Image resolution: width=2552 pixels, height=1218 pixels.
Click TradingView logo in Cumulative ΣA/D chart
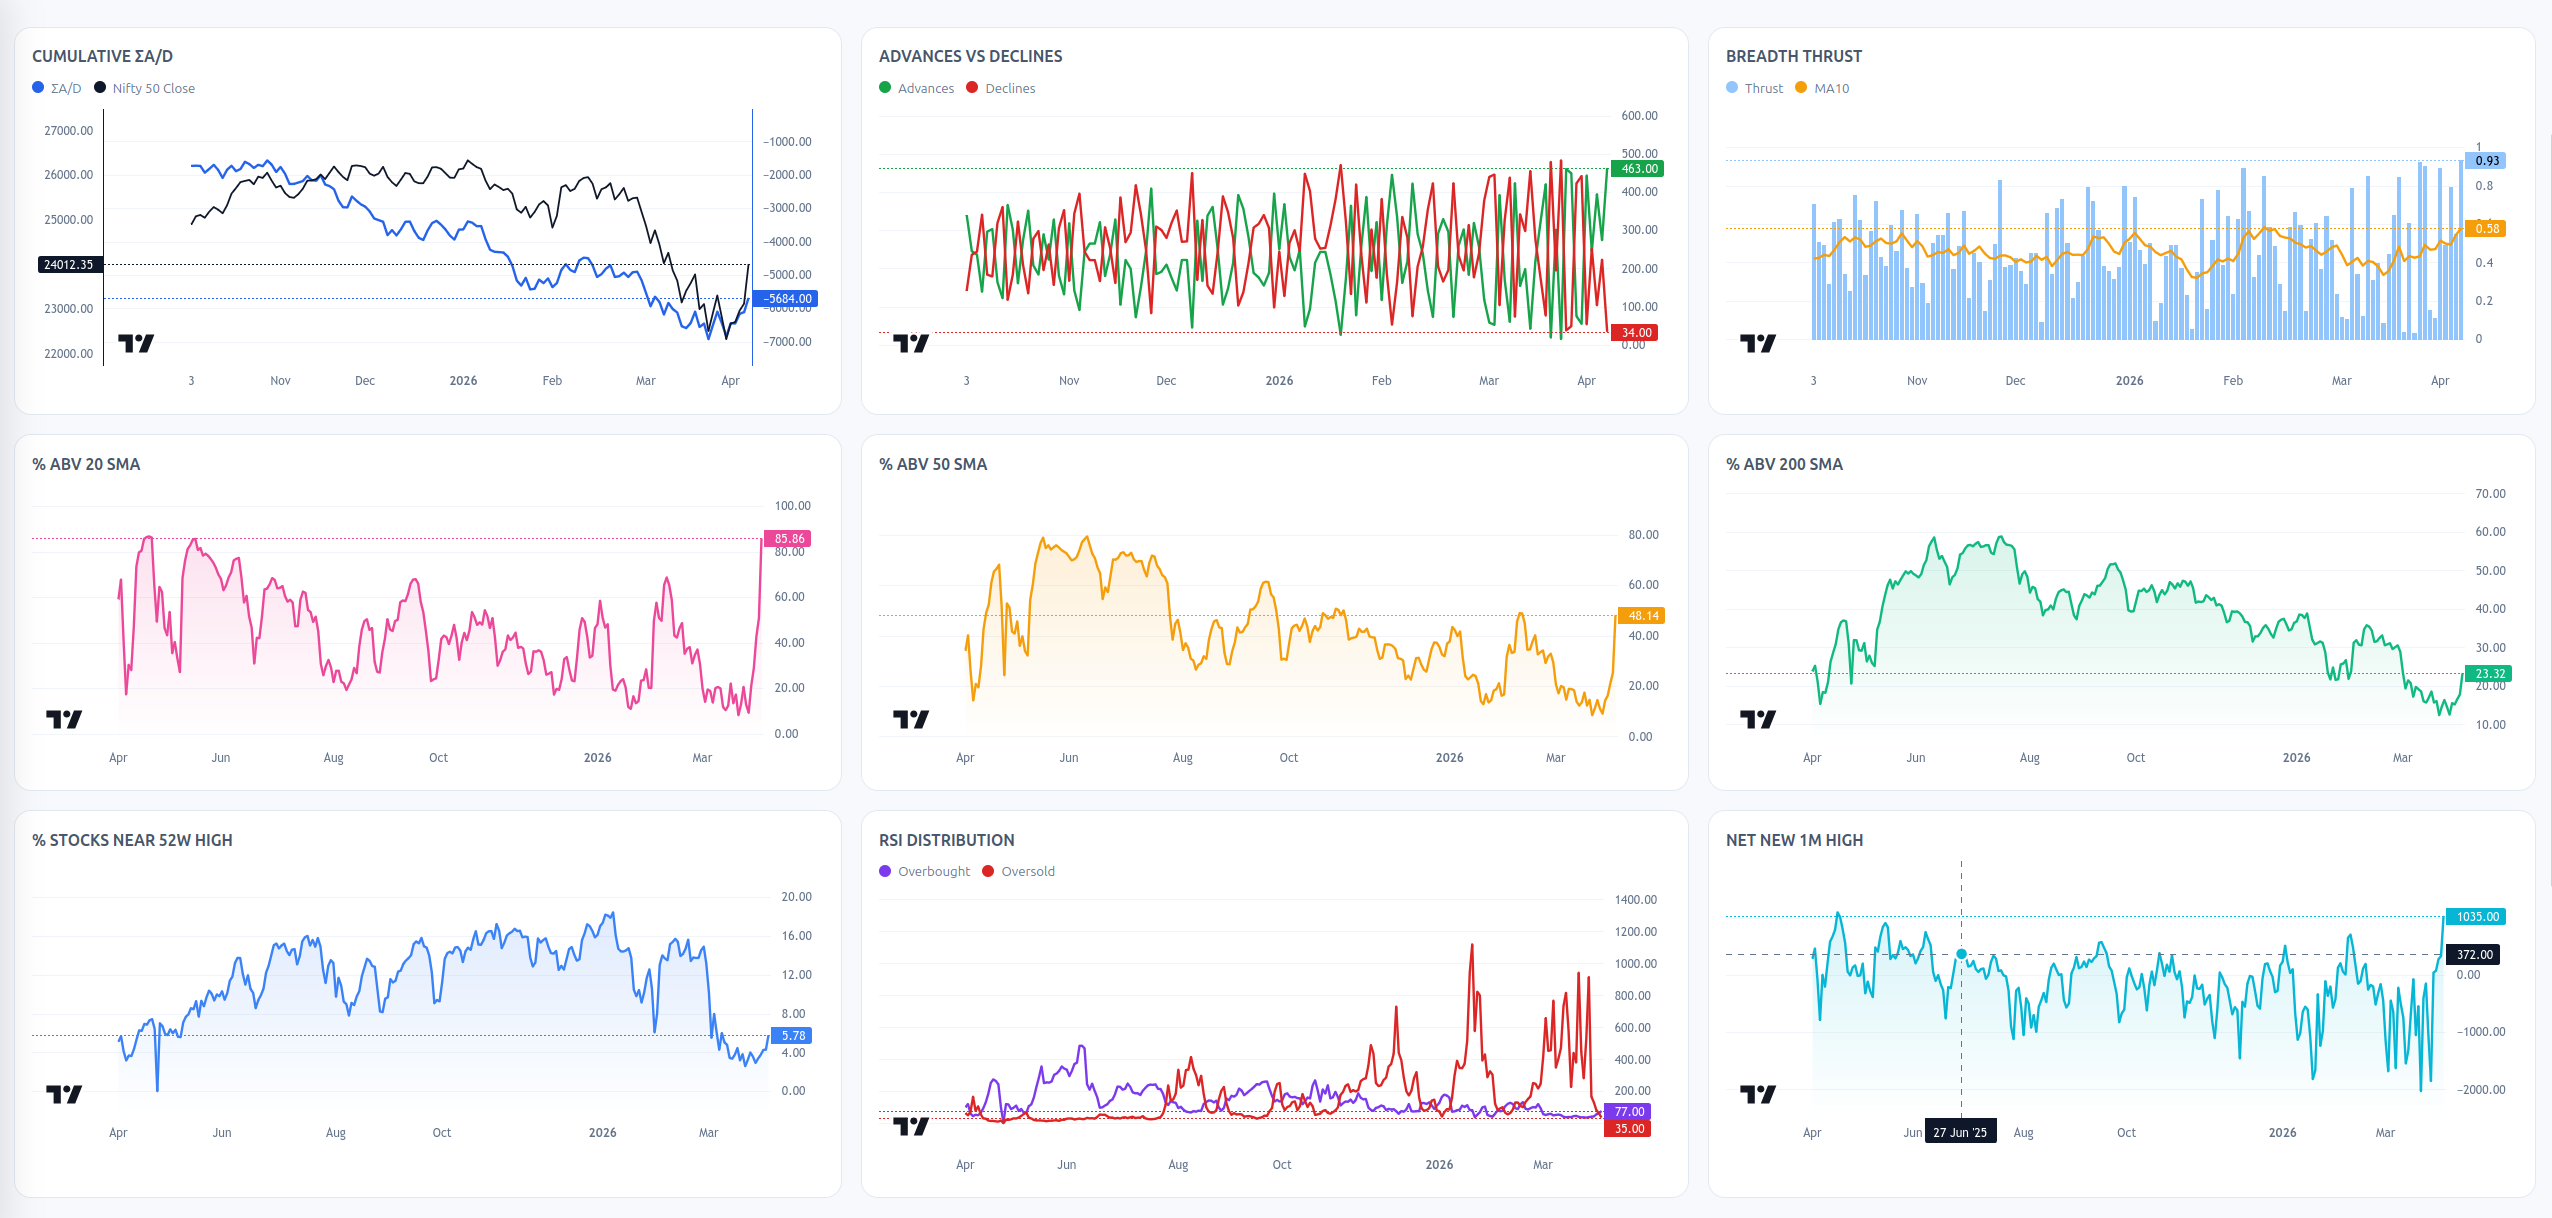tap(136, 343)
